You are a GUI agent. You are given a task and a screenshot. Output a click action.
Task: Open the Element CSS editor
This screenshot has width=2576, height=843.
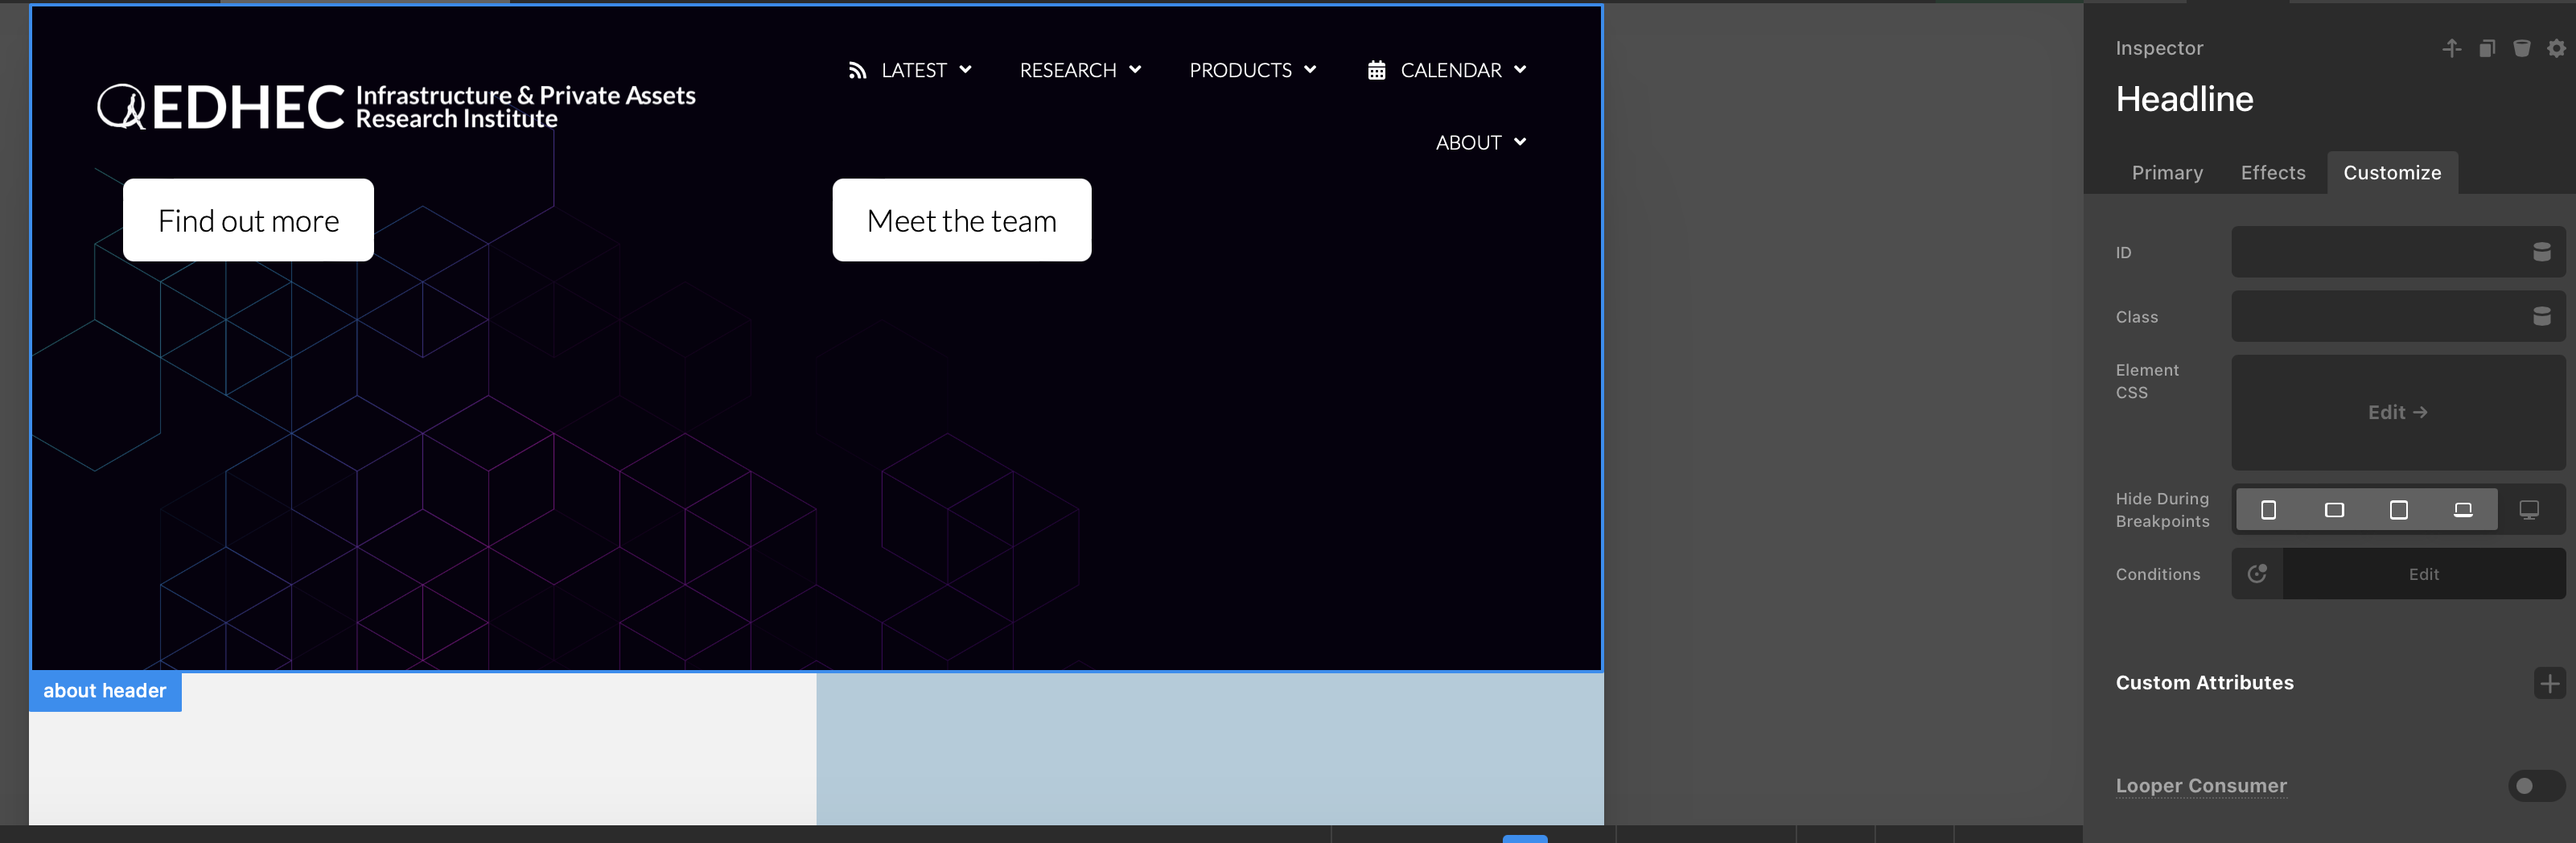pos(2397,413)
